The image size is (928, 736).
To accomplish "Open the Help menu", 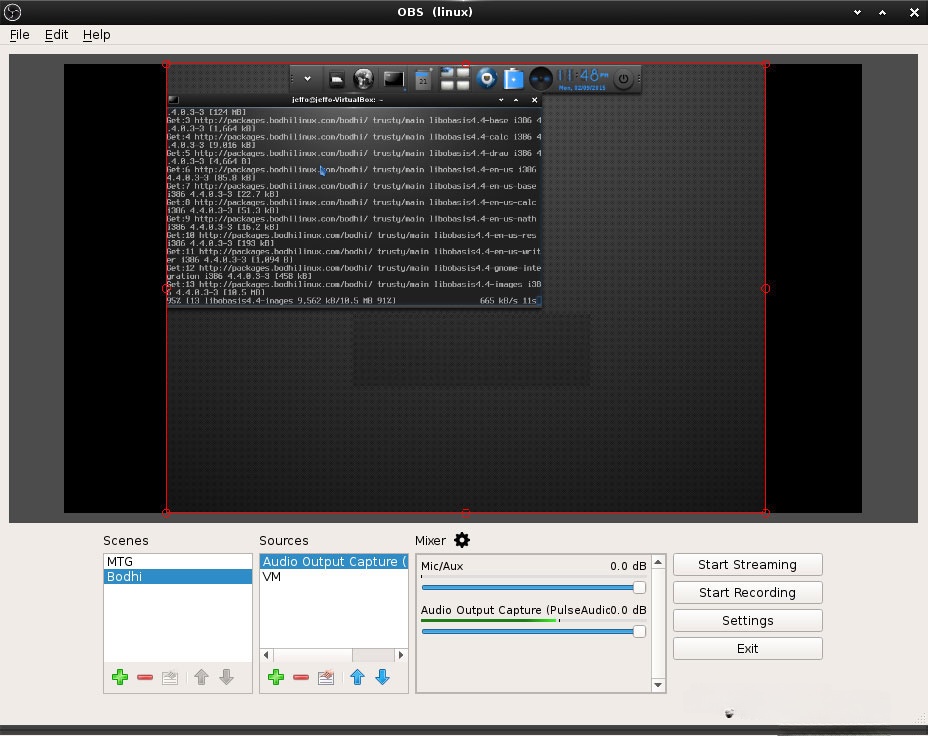I will pyautogui.click(x=96, y=35).
